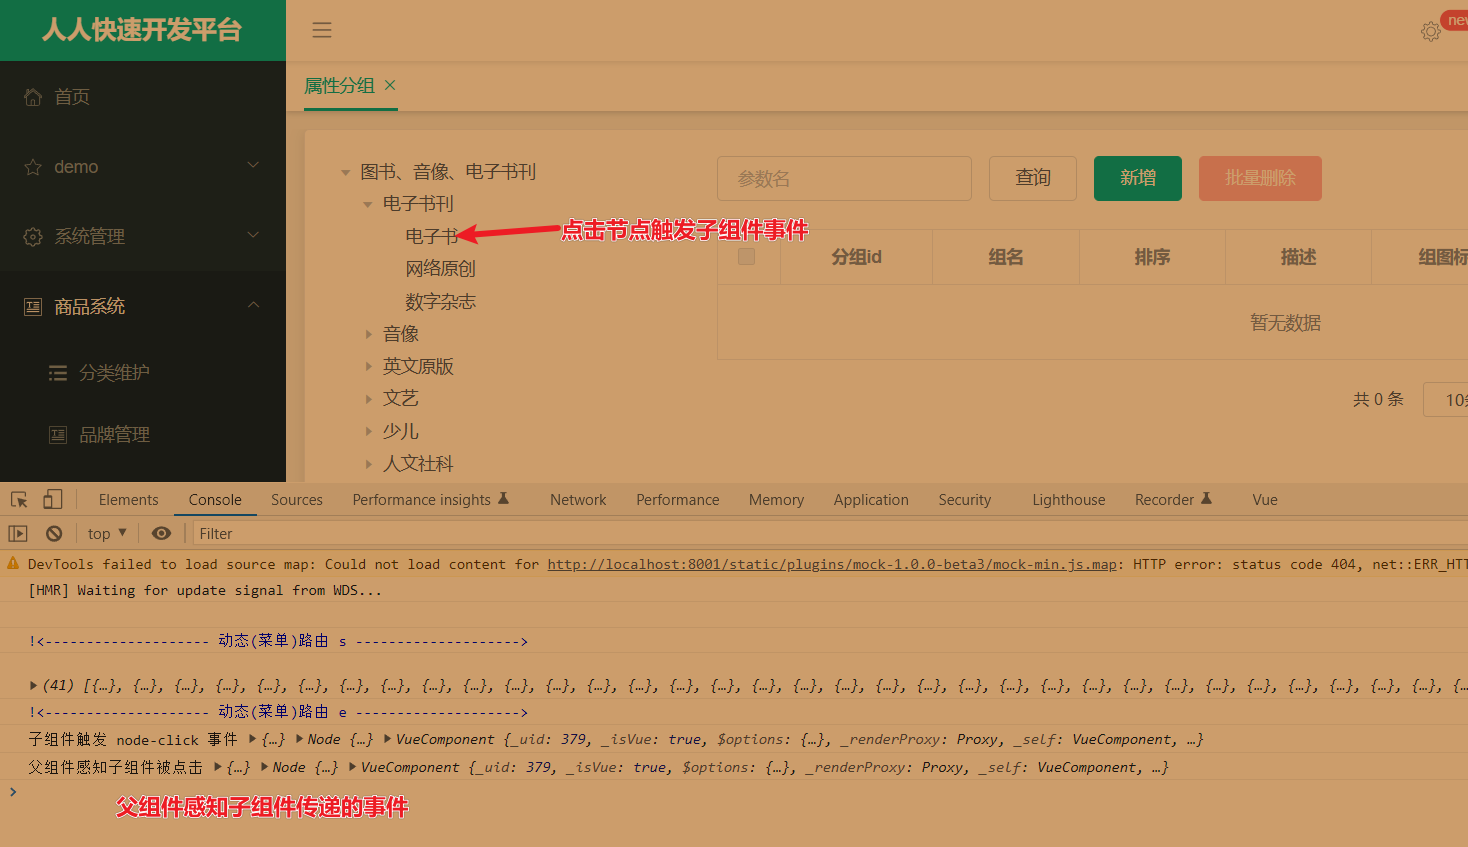Screen dimensions: 1468x847
Task: Open 分类维护 menu item
Action: (x=114, y=373)
